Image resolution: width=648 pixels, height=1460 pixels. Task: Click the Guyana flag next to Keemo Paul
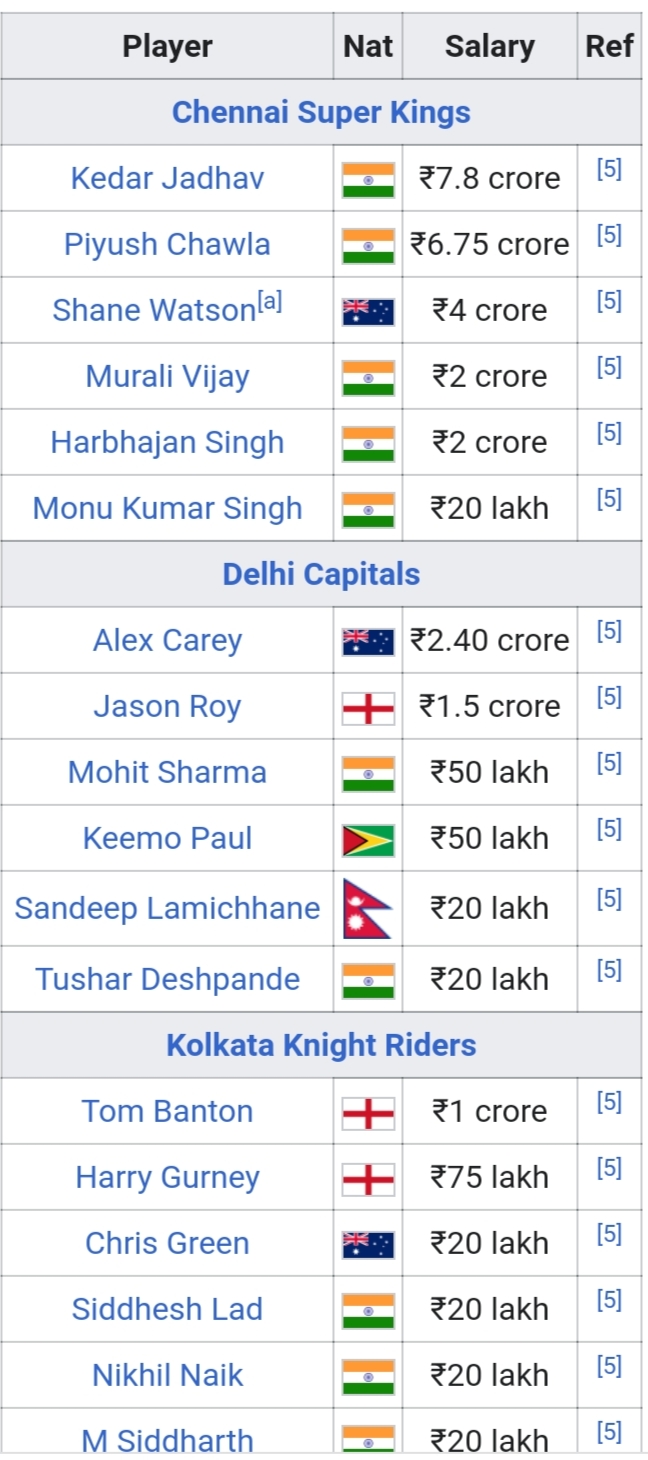(368, 840)
